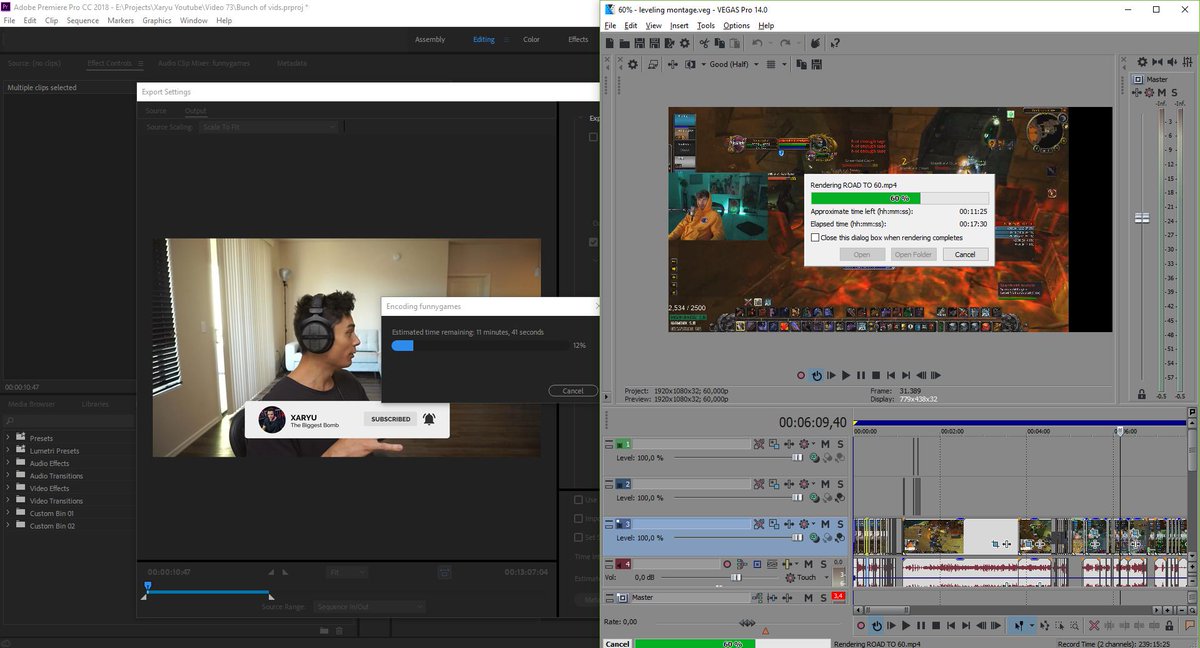Open interactive tutorials icon in VEGAS toolbar

coord(815,43)
